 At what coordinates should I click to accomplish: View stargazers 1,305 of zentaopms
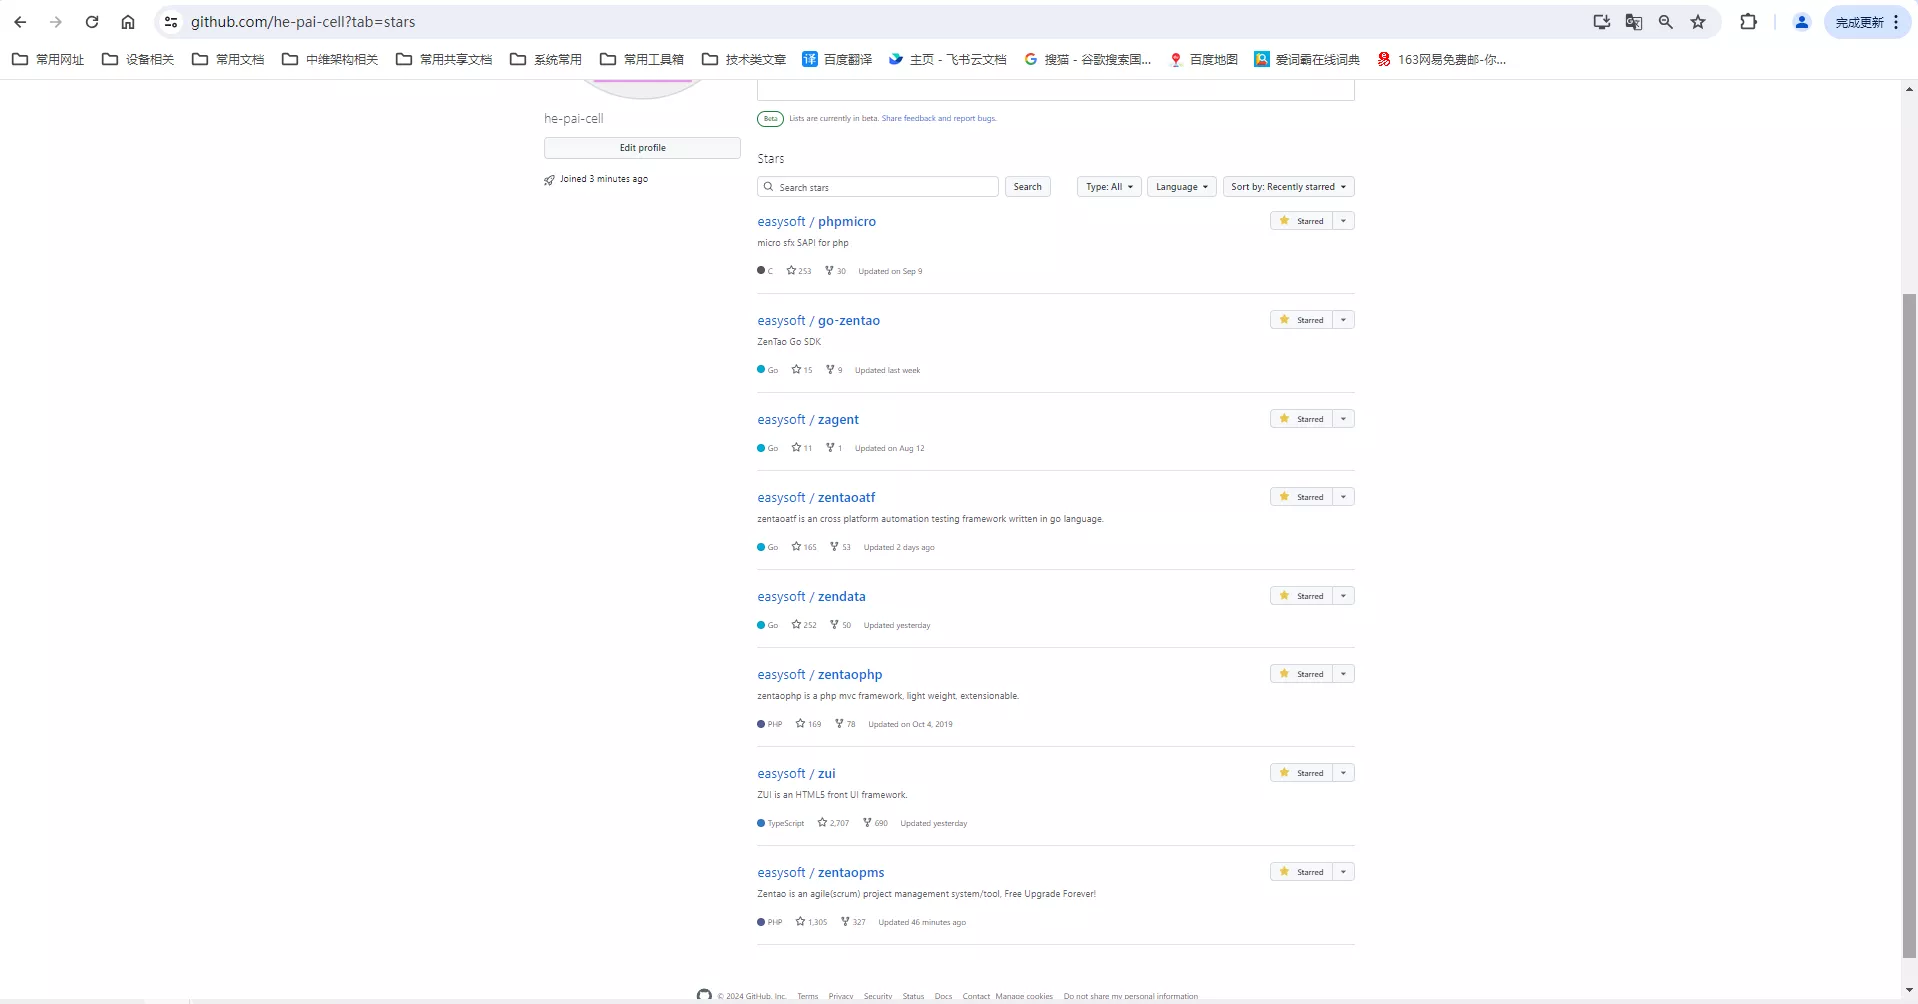click(x=811, y=922)
